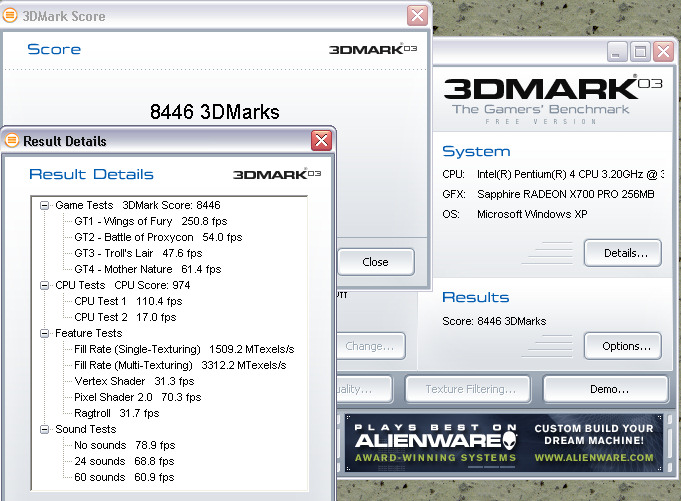Viewport: 681px width, 501px height.
Task: Select the GT3 - Troll's Lair row
Action: click(x=138, y=254)
